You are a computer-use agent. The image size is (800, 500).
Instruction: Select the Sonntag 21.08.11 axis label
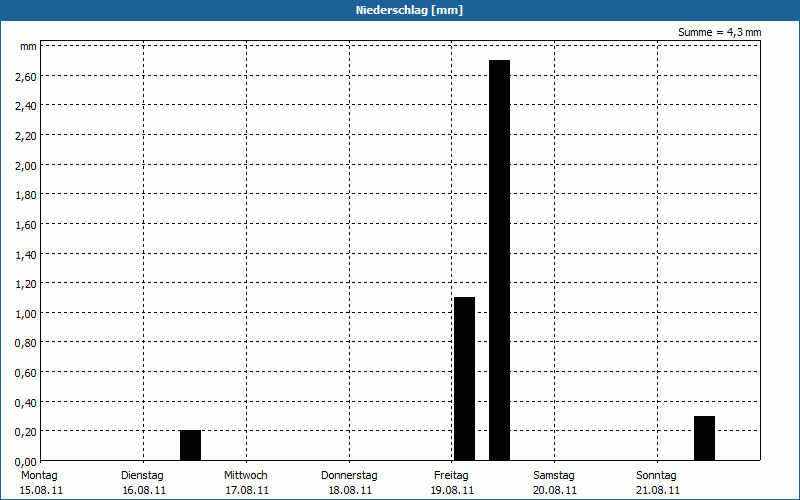(657, 482)
